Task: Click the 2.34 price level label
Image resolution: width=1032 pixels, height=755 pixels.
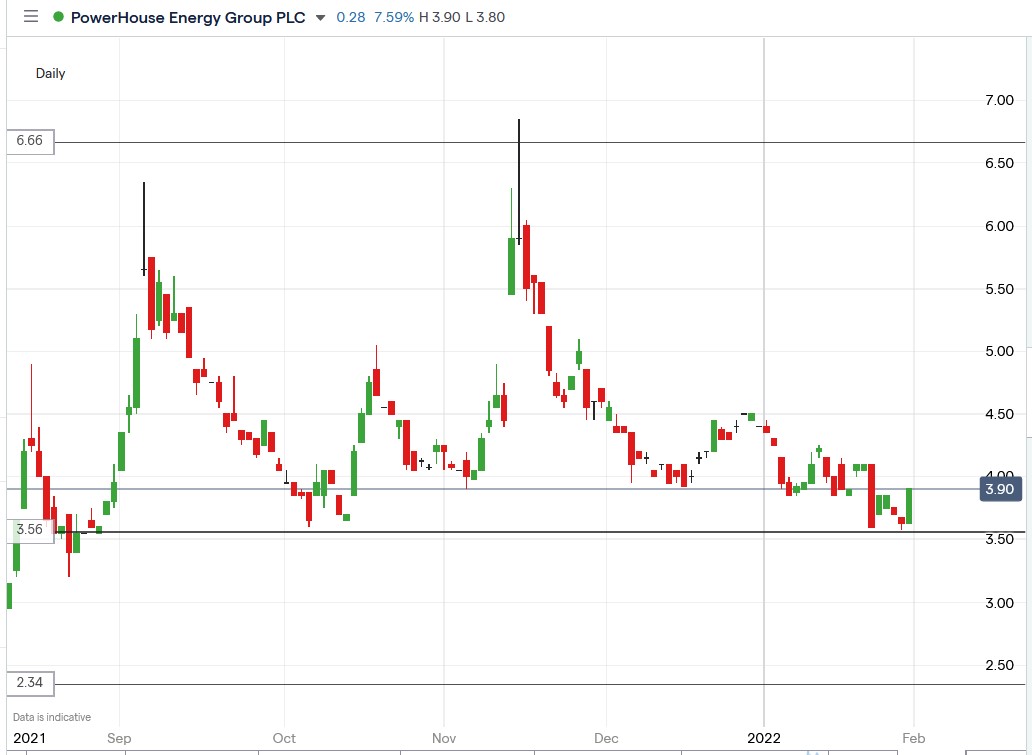Action: [x=29, y=683]
